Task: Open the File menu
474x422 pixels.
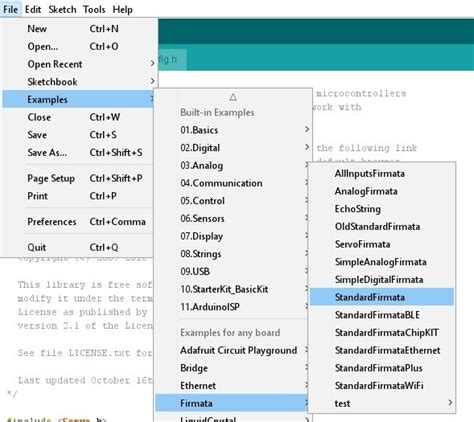Action: 11,9
